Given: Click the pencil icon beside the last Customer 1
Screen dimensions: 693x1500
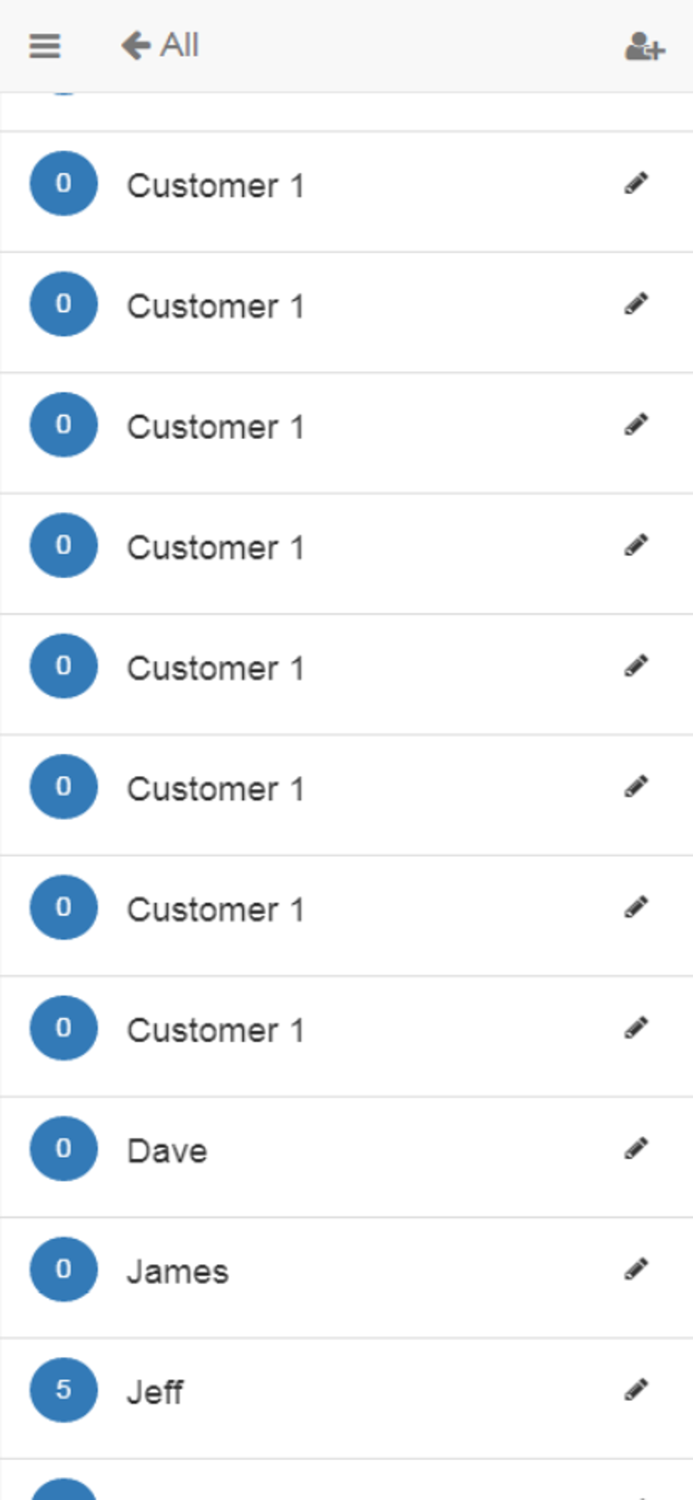Looking at the screenshot, I should click(x=636, y=1027).
